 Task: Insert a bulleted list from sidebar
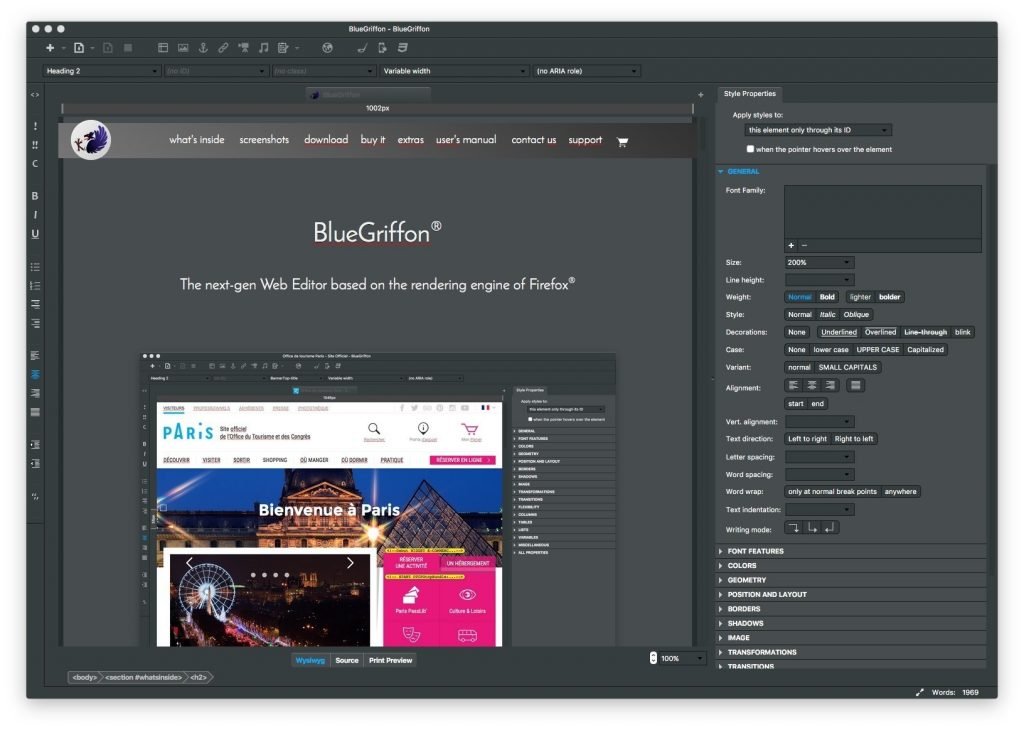pos(35,267)
